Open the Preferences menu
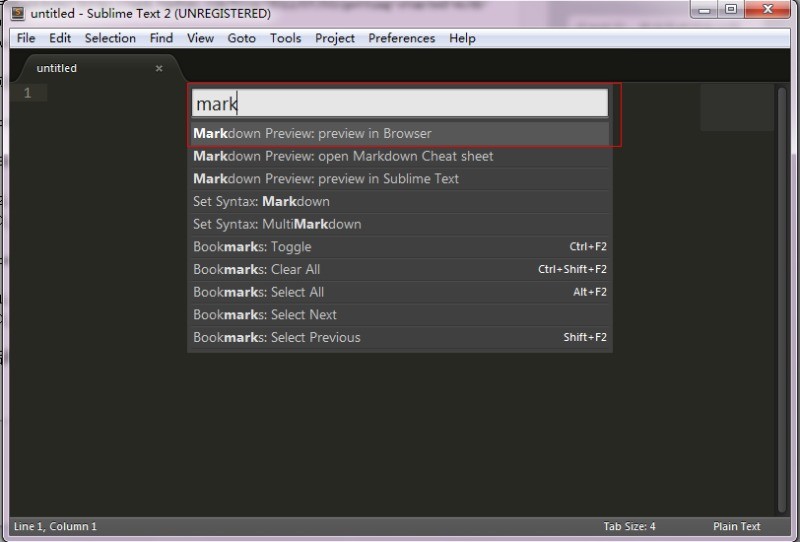The image size is (800, 542). pyautogui.click(x=401, y=38)
